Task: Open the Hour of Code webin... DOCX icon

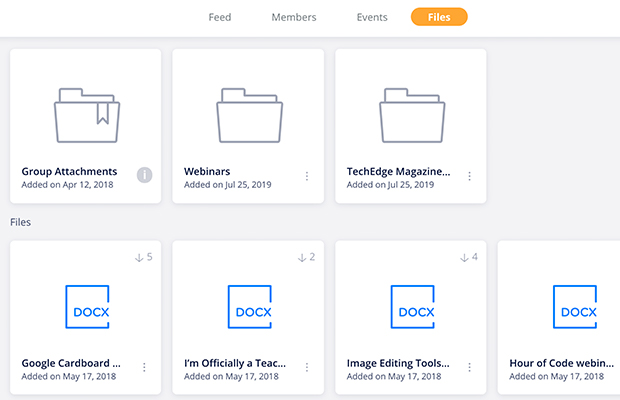Action: pos(575,307)
